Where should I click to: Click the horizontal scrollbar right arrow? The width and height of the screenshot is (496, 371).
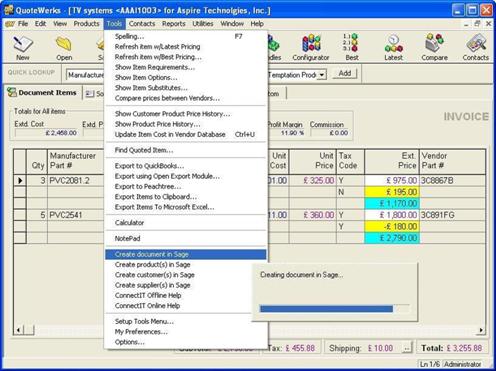coord(481,330)
